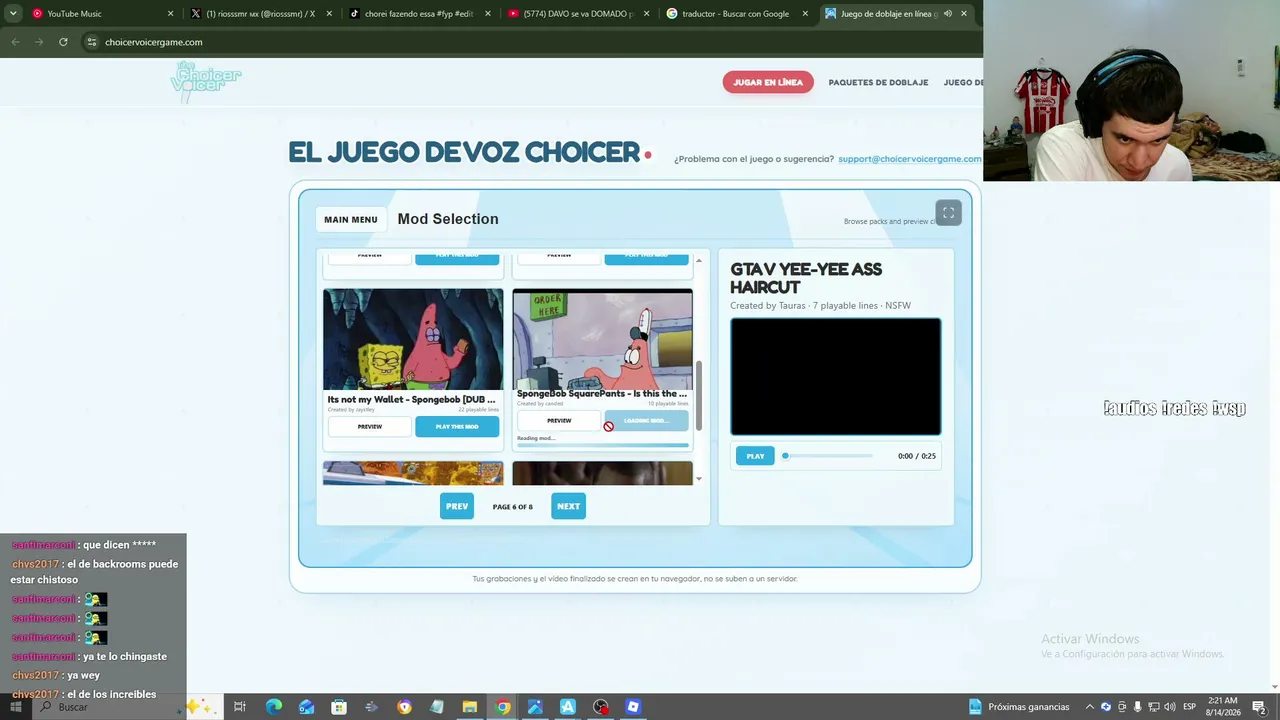Open the taskbar clock and date
The width and height of the screenshot is (1280, 720).
click(1222, 707)
